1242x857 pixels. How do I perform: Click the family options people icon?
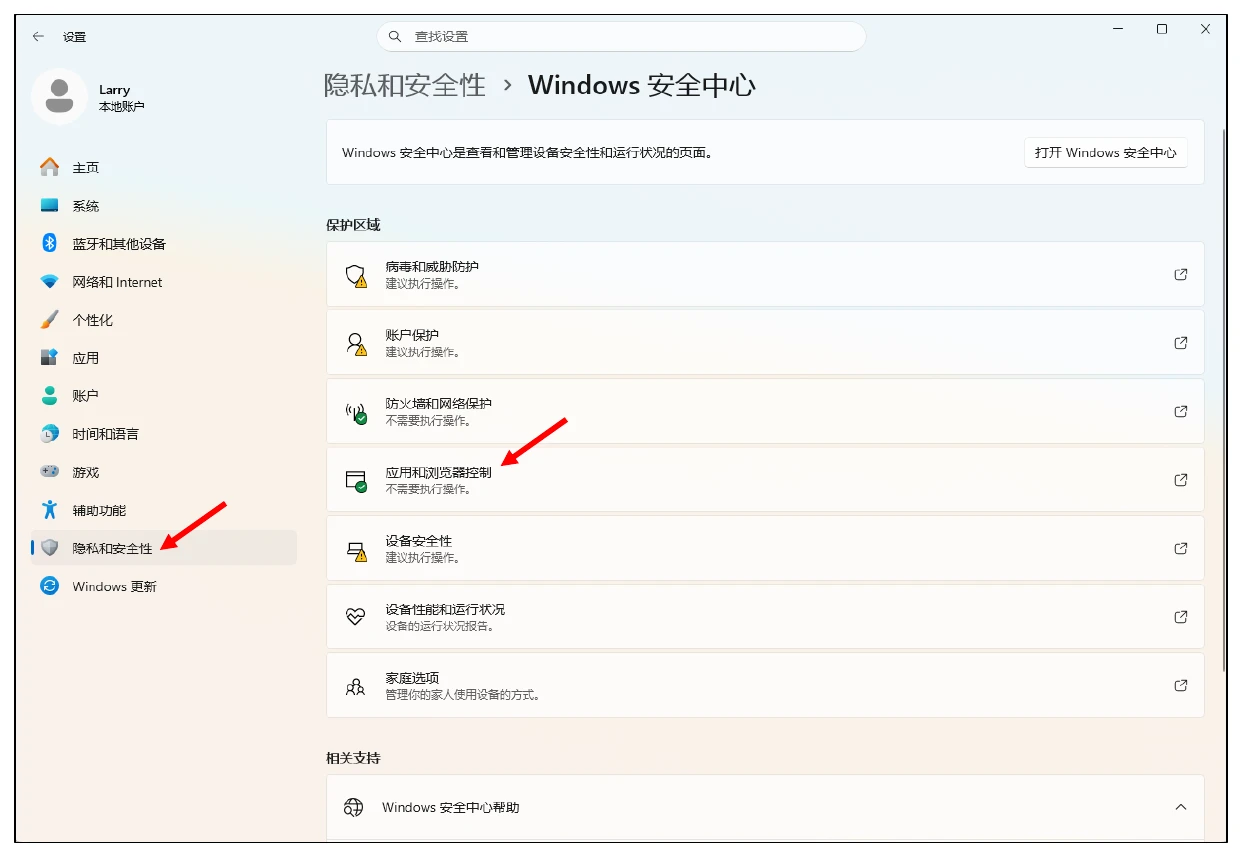[x=355, y=686]
